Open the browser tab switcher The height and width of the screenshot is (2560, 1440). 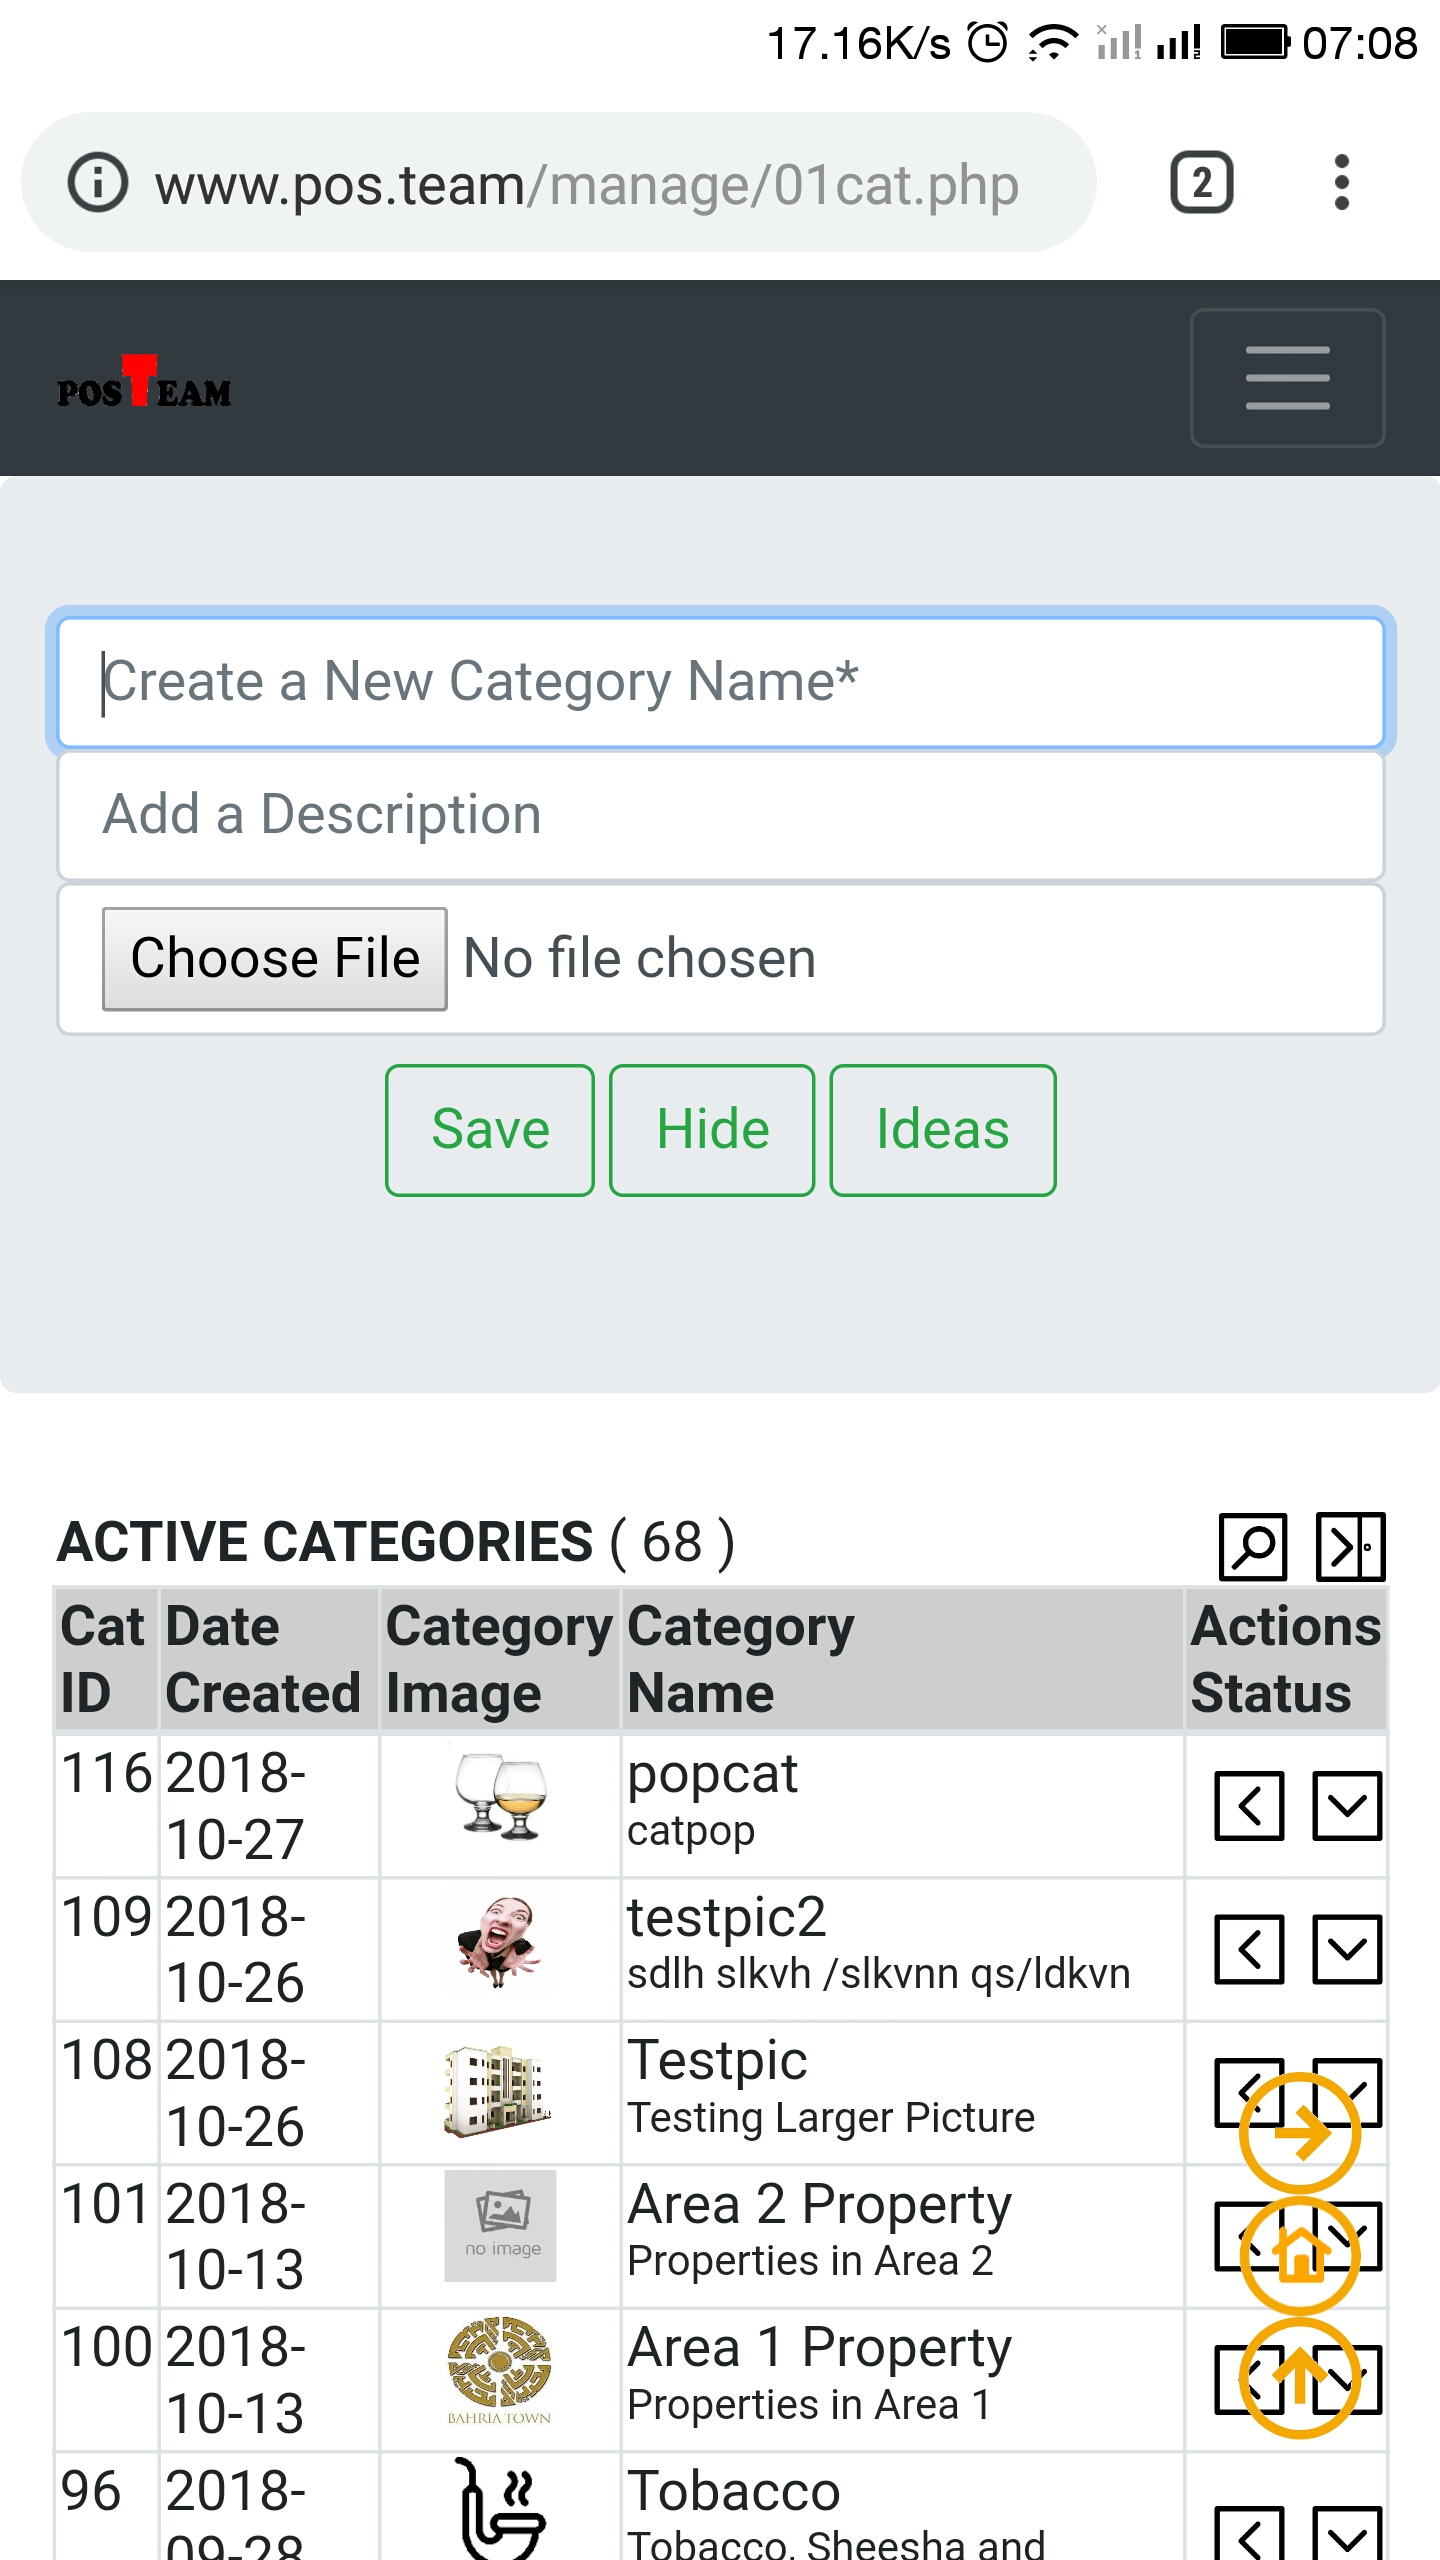tap(1201, 183)
